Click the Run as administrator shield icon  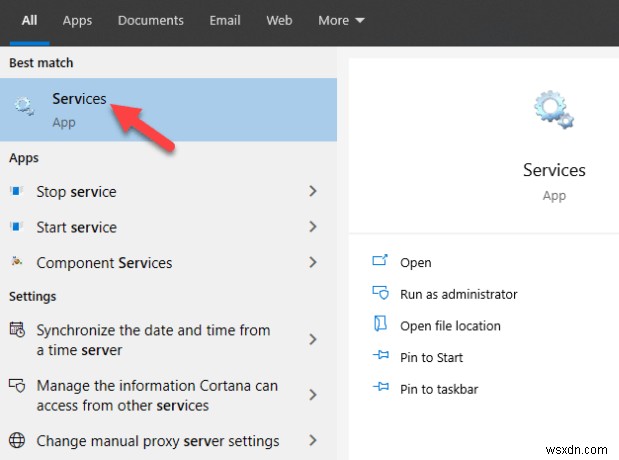pyautogui.click(x=380, y=294)
